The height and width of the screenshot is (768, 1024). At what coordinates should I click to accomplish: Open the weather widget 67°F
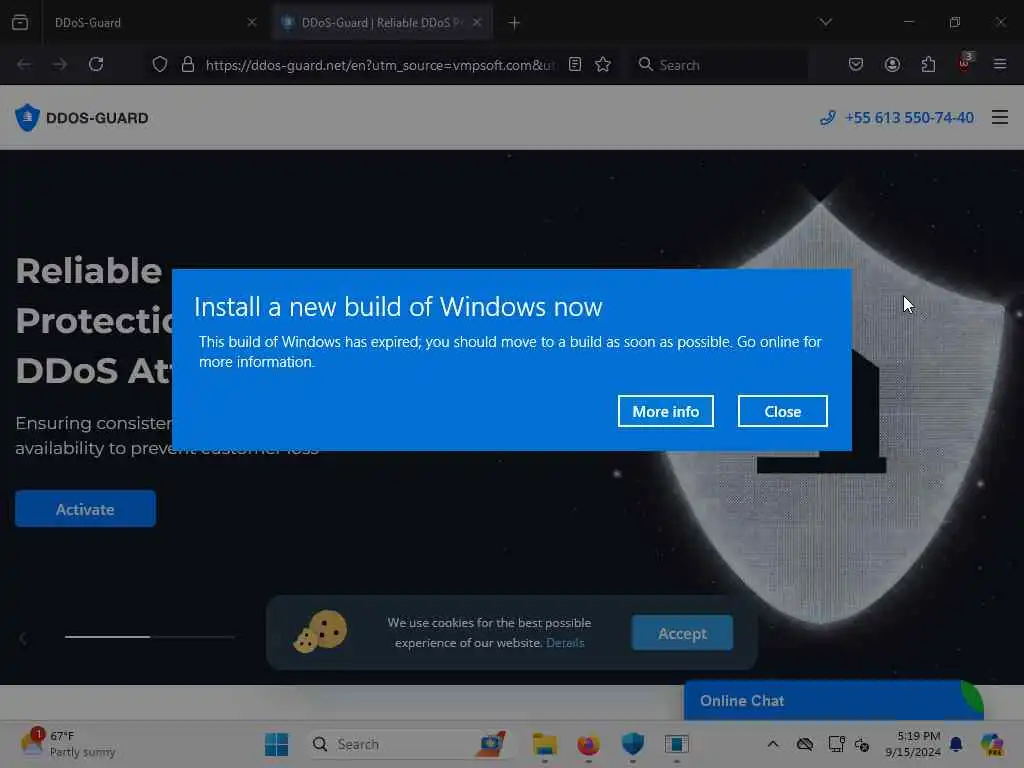[x=68, y=744]
